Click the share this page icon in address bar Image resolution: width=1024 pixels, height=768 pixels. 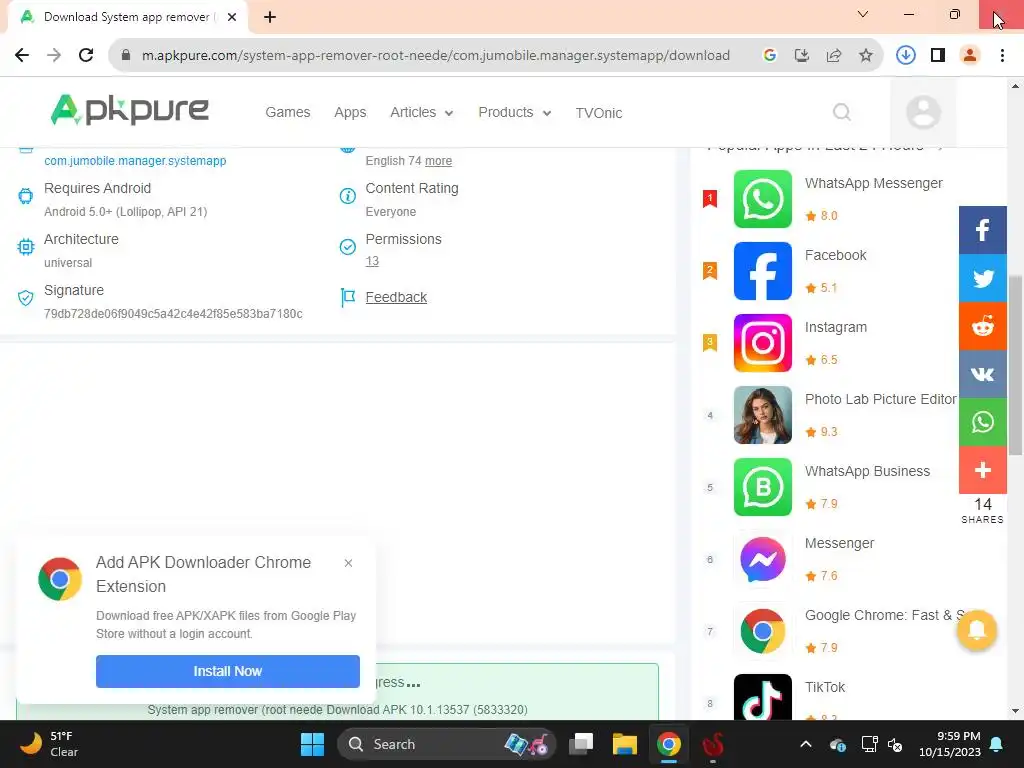834,56
